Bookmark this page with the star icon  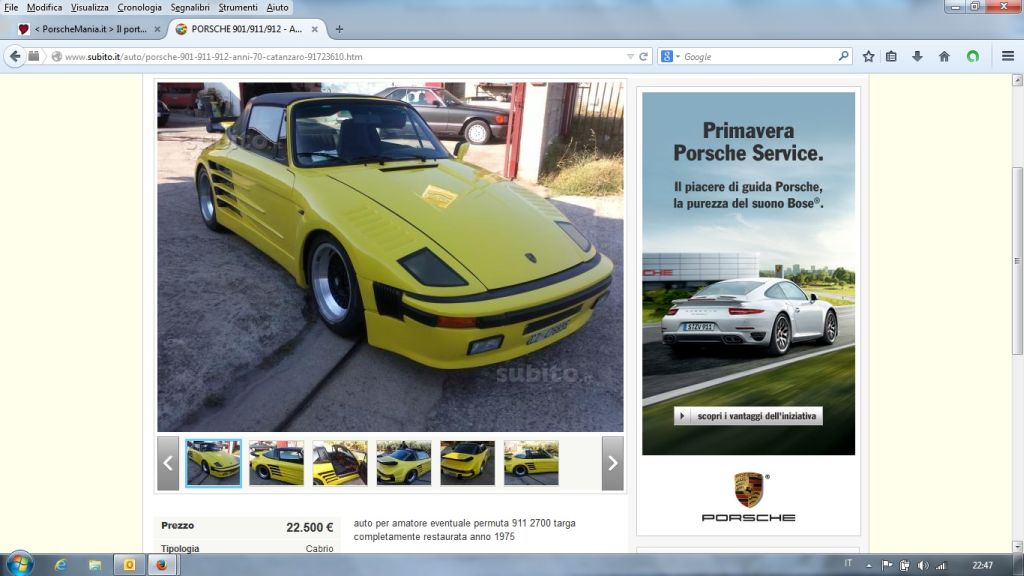pyautogui.click(x=868, y=57)
